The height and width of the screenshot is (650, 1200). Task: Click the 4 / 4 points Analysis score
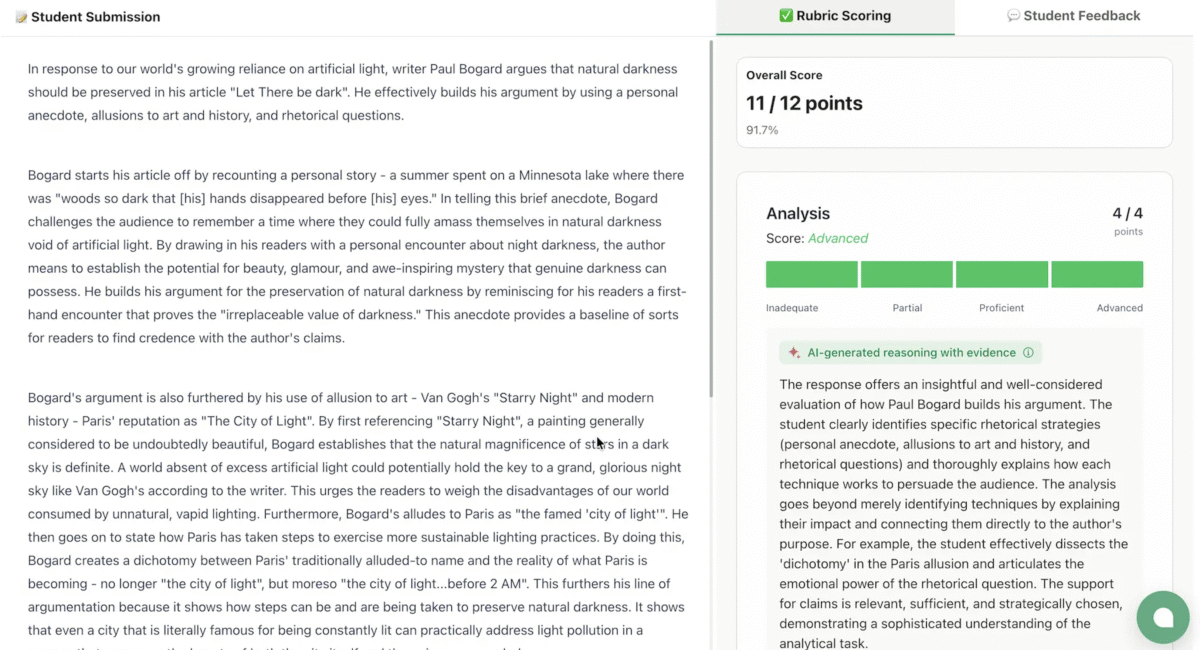(x=1127, y=214)
